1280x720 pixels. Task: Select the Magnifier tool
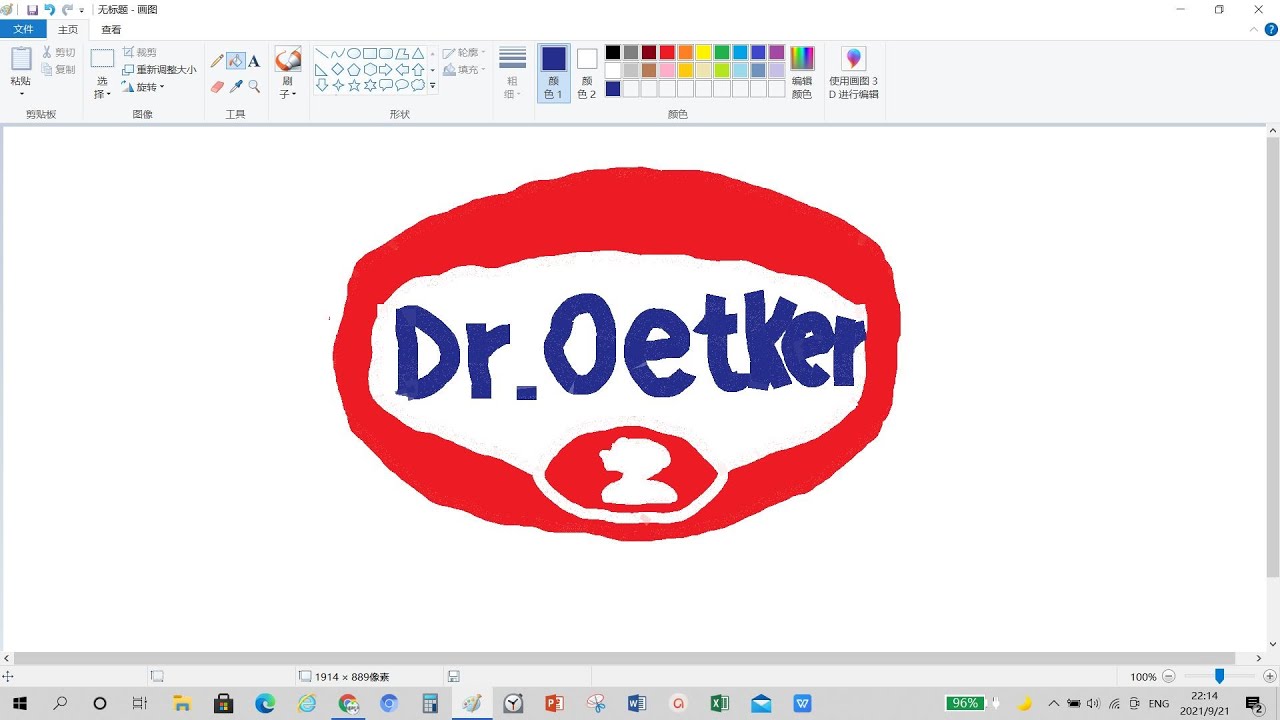point(254,87)
